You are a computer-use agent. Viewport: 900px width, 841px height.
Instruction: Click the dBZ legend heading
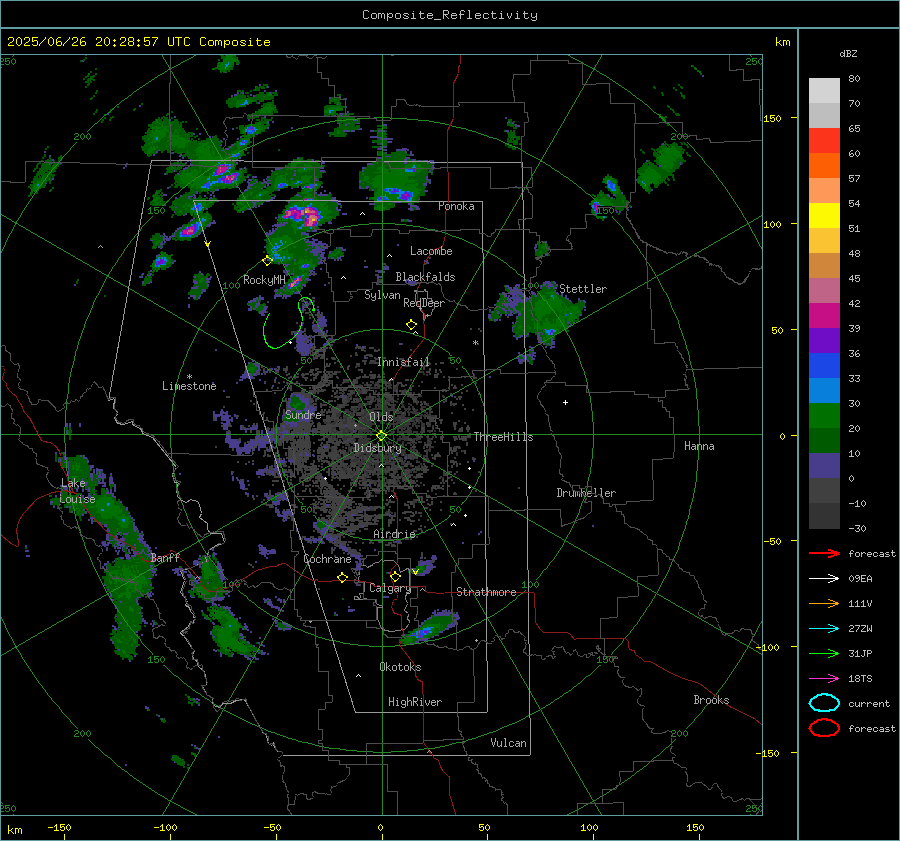pos(848,54)
